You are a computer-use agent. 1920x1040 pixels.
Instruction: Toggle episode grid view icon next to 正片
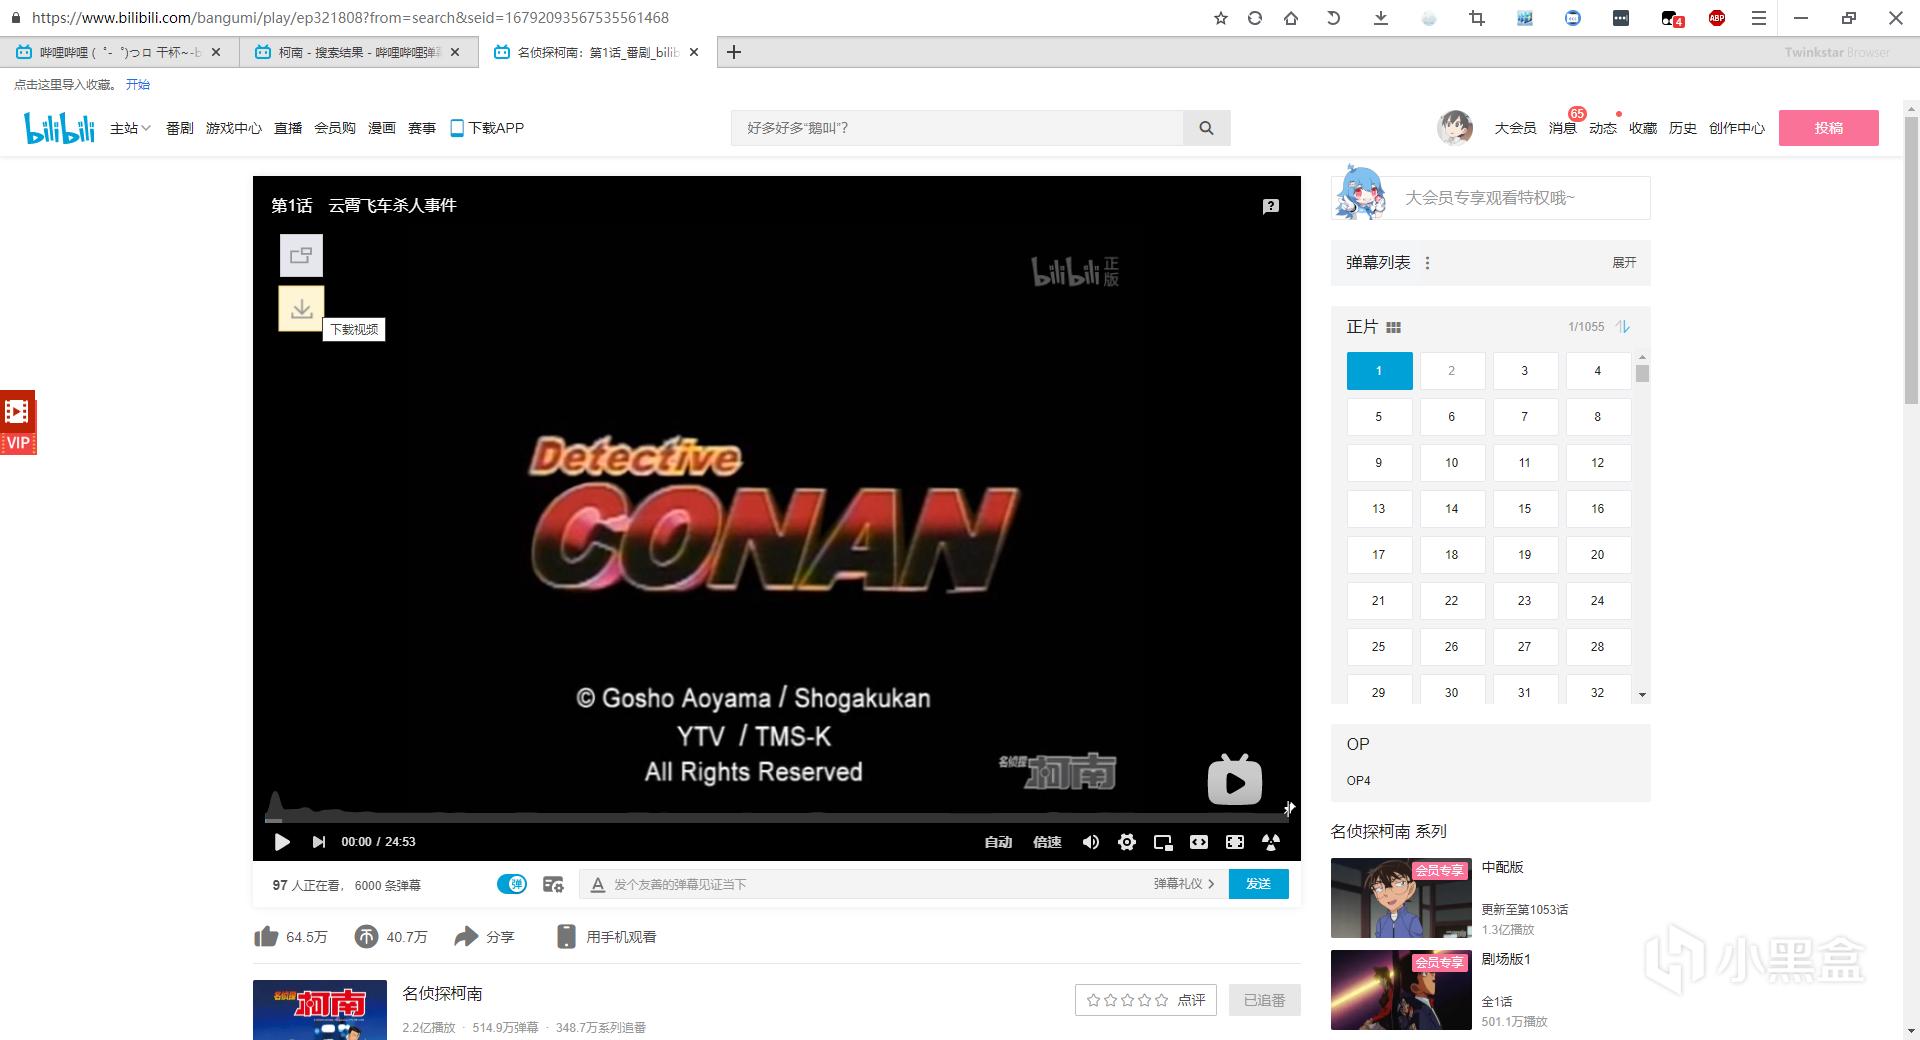tap(1394, 328)
